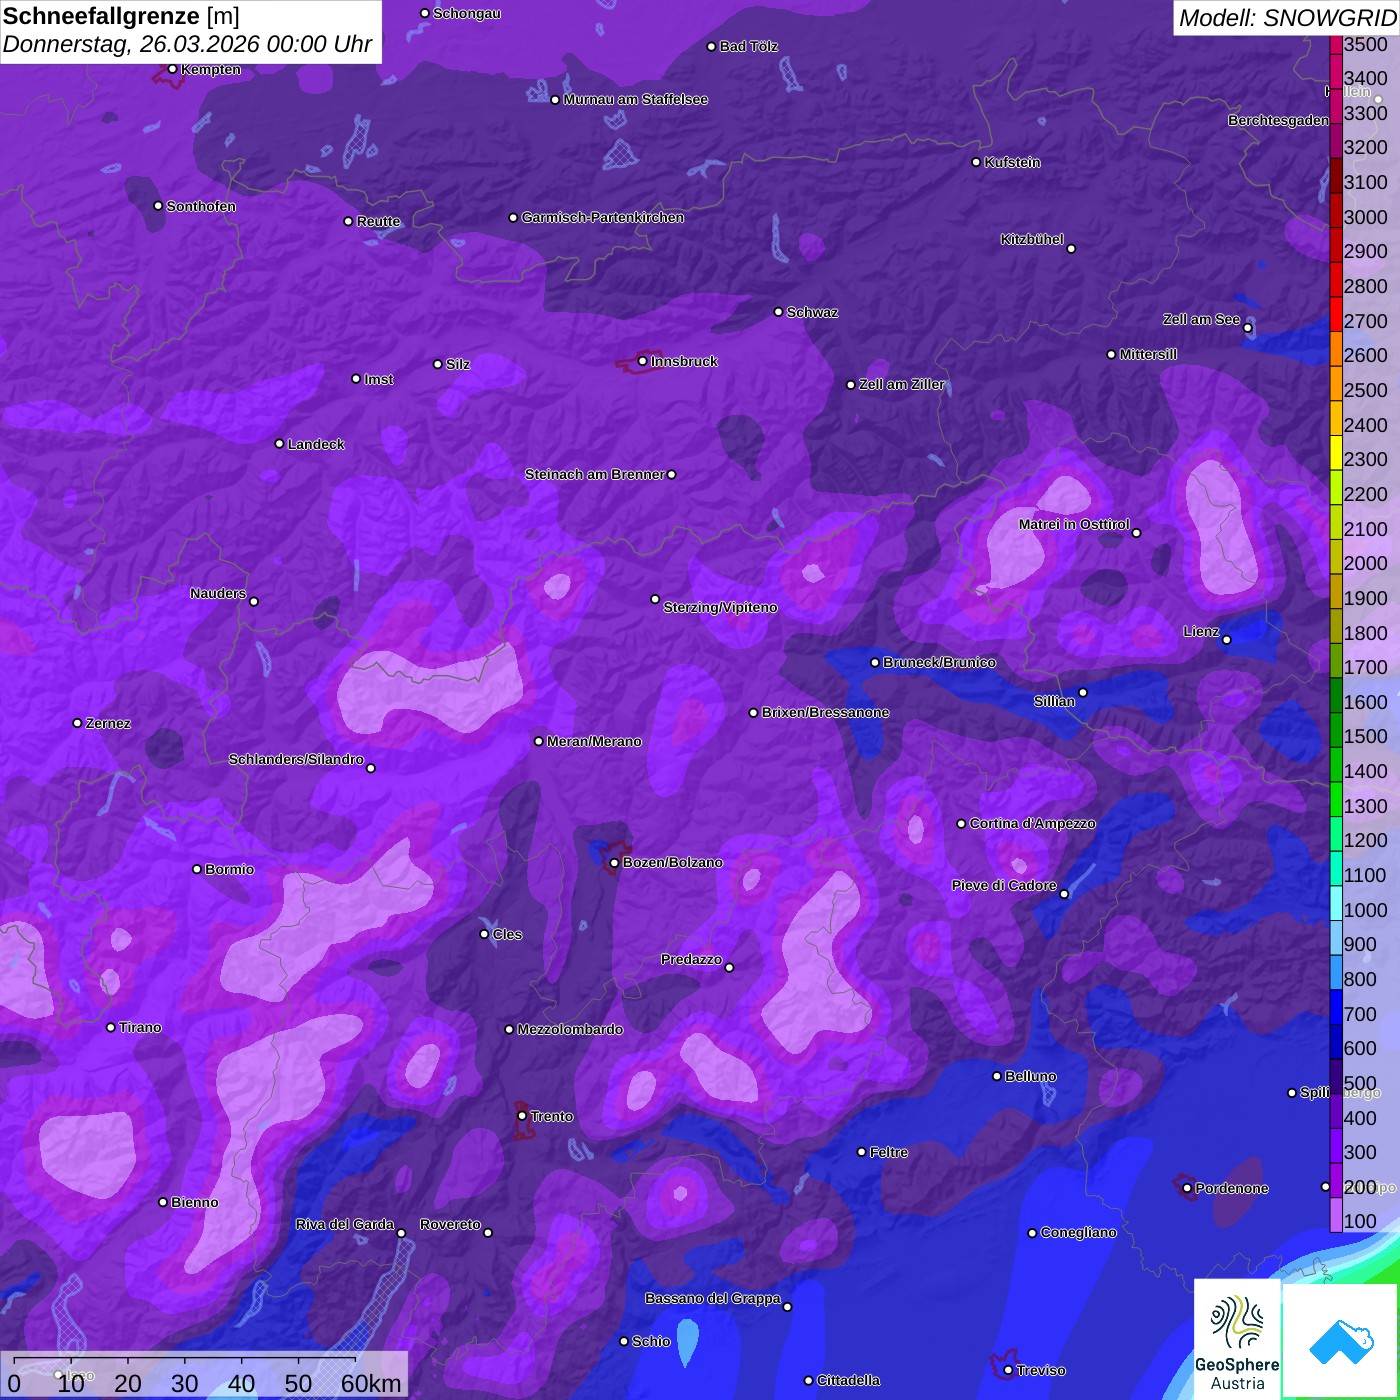Click the 'Bruneck/Brunico' map label
1400x1400 pixels.
pyautogui.click(x=939, y=662)
